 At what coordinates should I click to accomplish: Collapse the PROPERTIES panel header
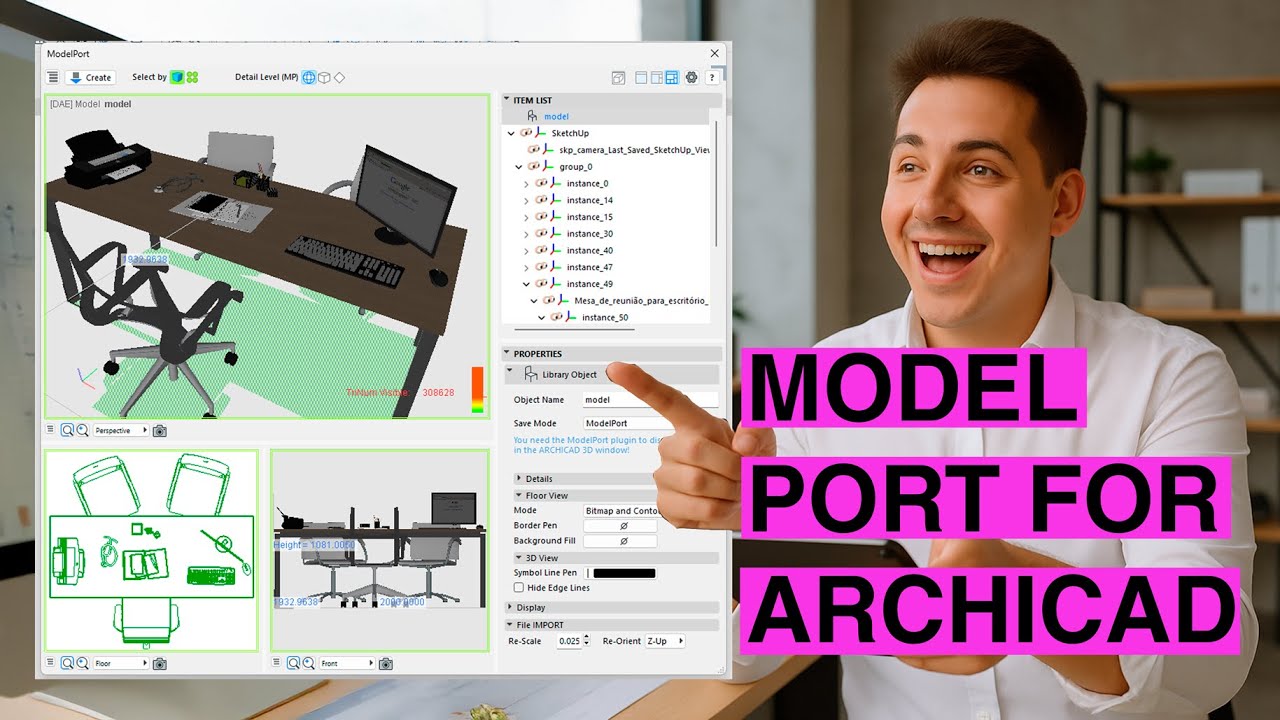tap(612, 353)
